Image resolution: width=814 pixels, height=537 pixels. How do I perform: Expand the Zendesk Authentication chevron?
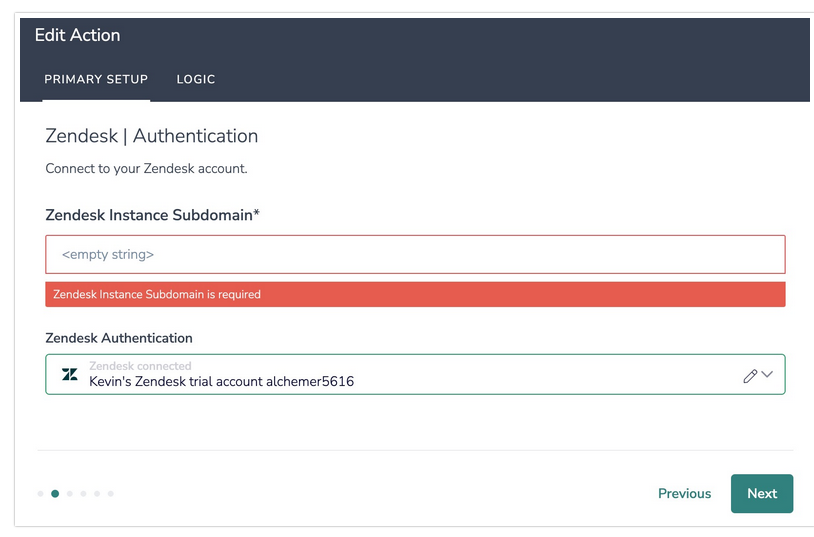(767, 375)
